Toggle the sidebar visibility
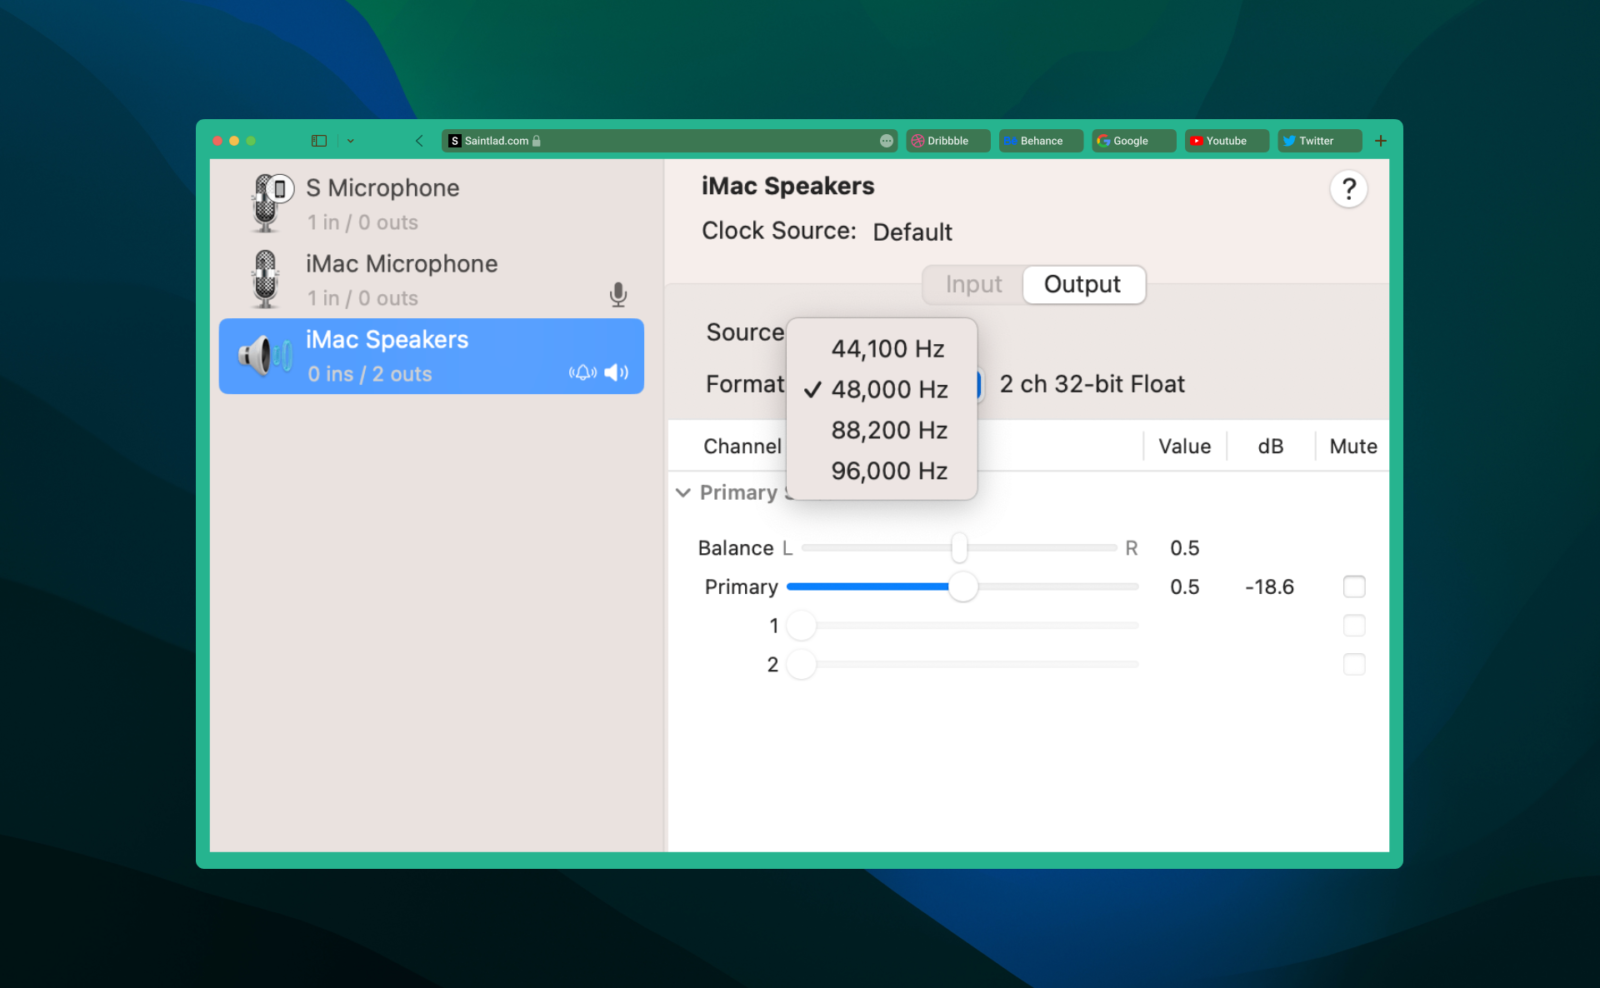The height and width of the screenshot is (988, 1600). (317, 140)
